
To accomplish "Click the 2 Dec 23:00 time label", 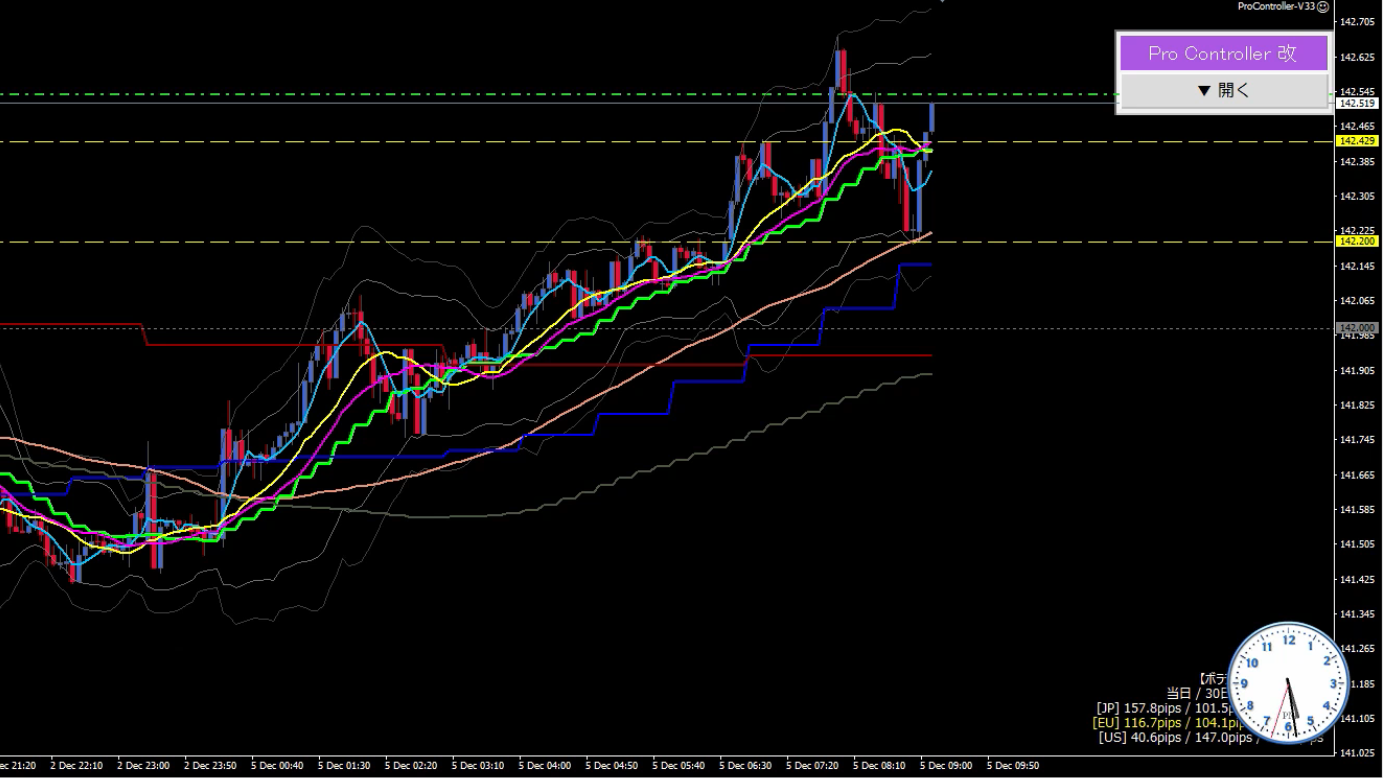I will pyautogui.click(x=143, y=766).
